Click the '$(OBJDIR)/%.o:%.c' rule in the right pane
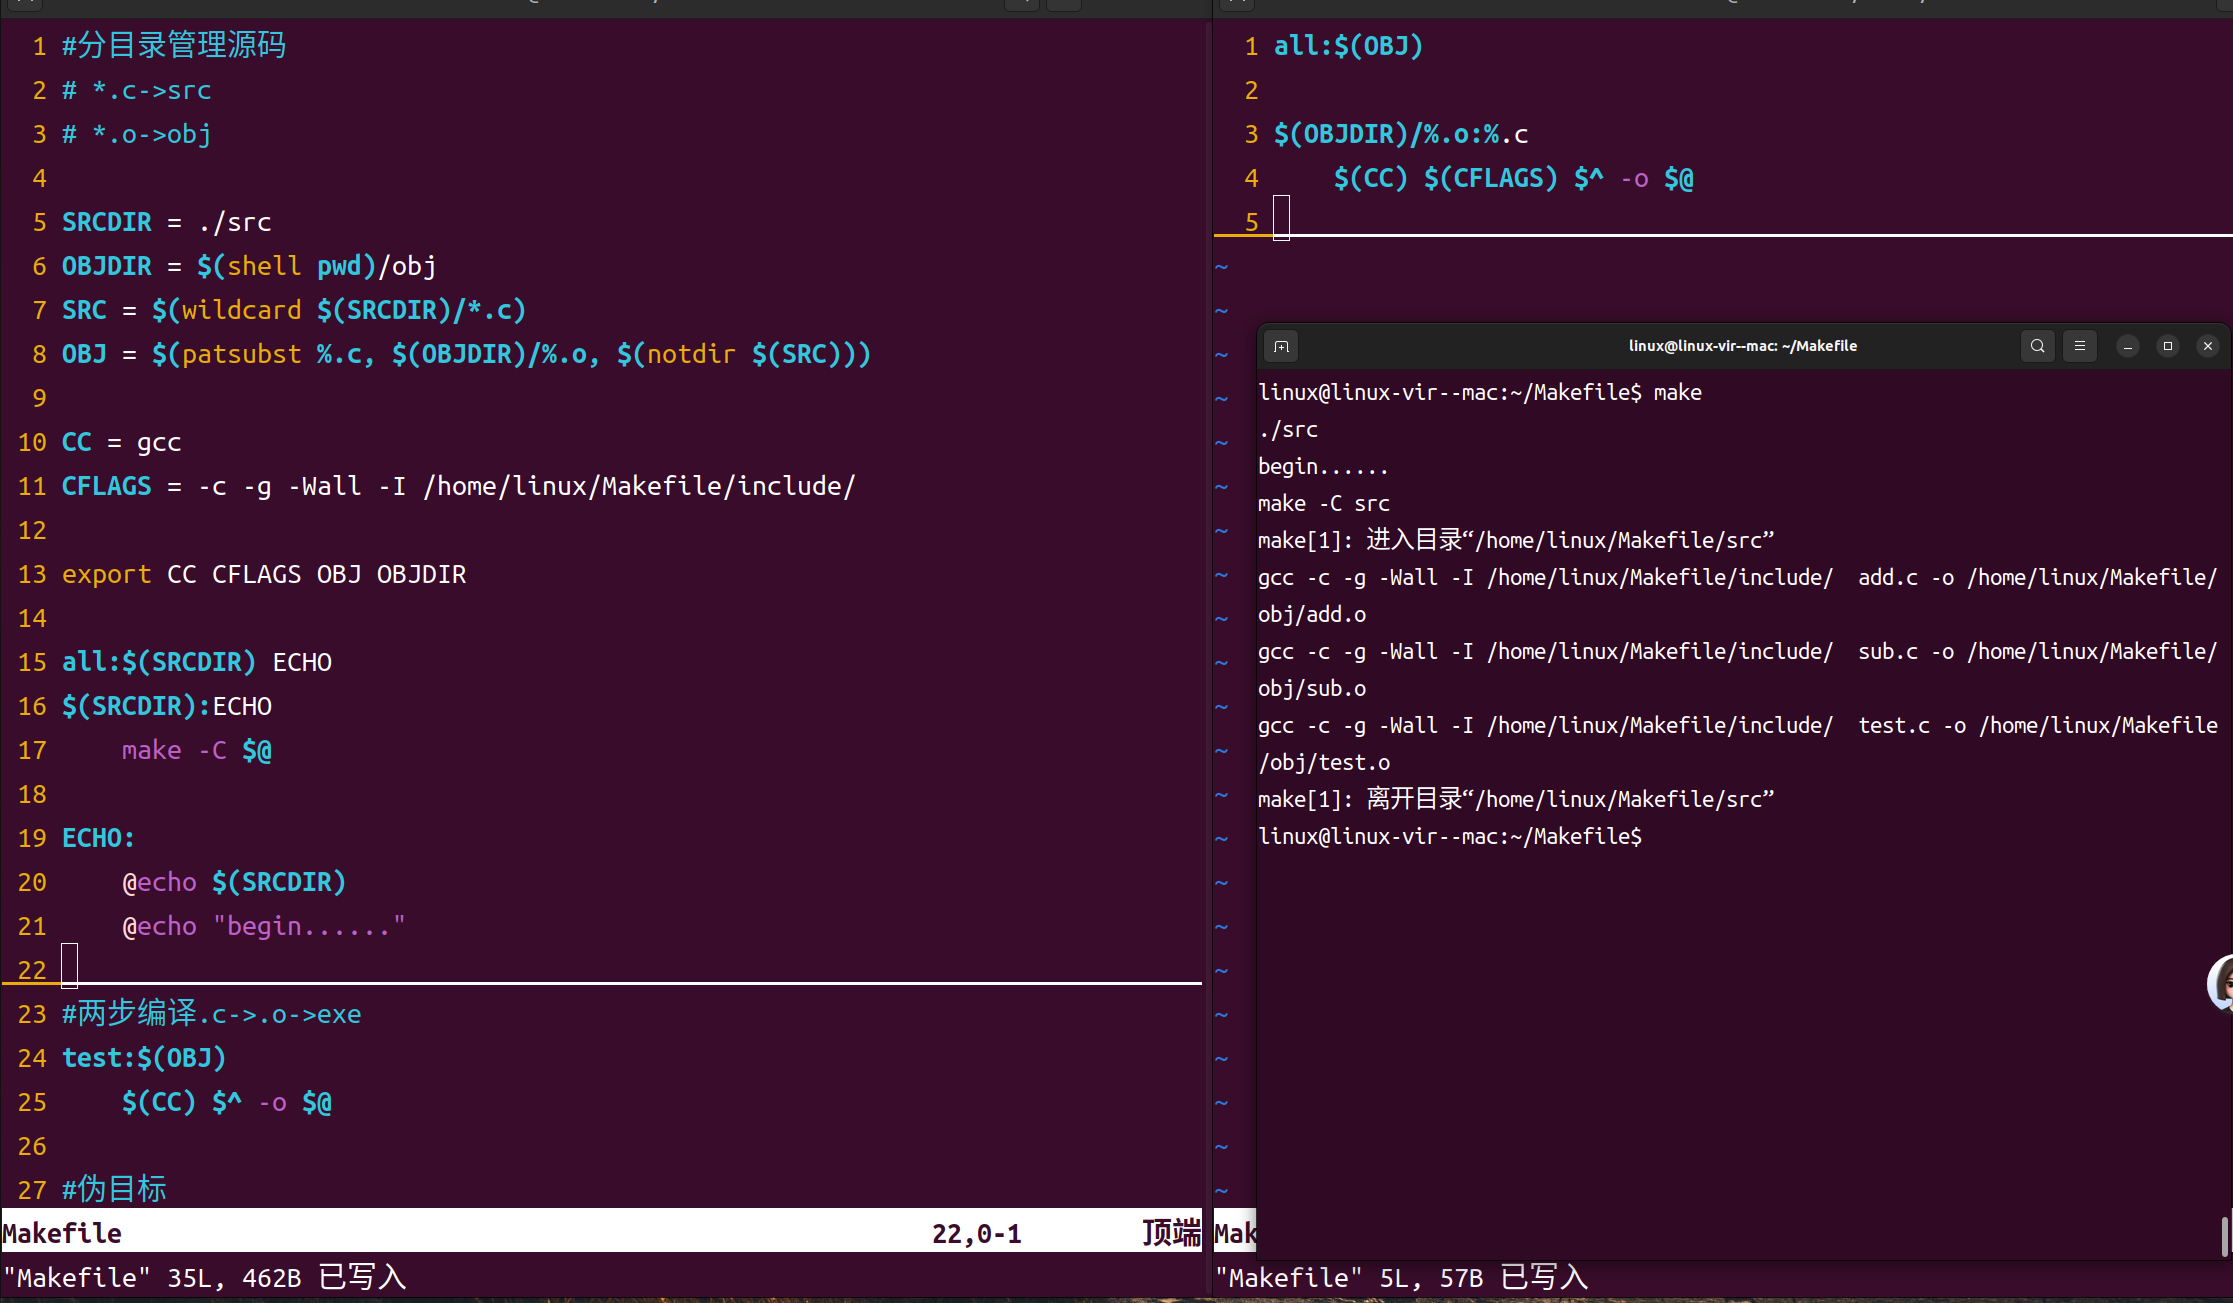The height and width of the screenshot is (1303, 2233). click(1400, 135)
